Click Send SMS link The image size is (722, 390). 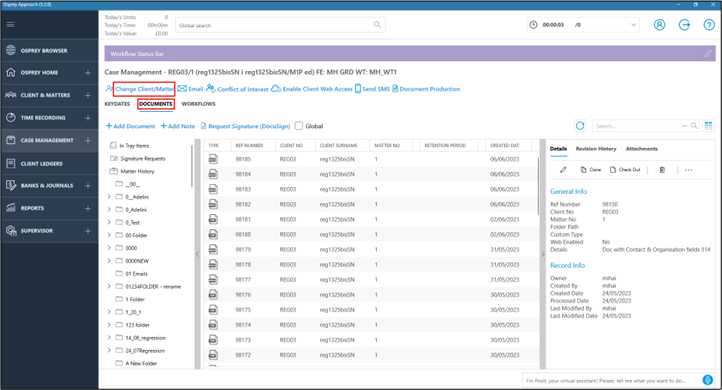(x=373, y=89)
